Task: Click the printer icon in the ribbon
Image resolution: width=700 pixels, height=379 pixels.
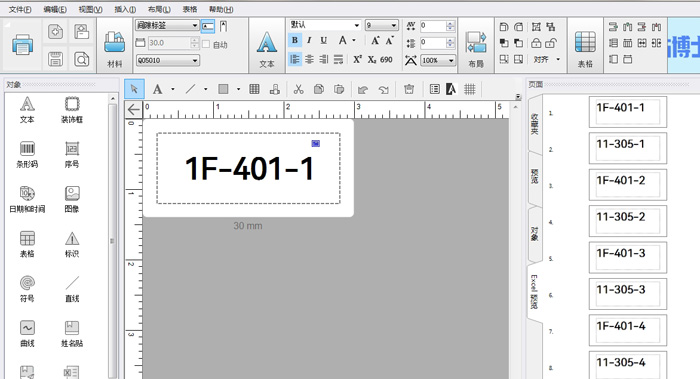Action: (x=22, y=45)
